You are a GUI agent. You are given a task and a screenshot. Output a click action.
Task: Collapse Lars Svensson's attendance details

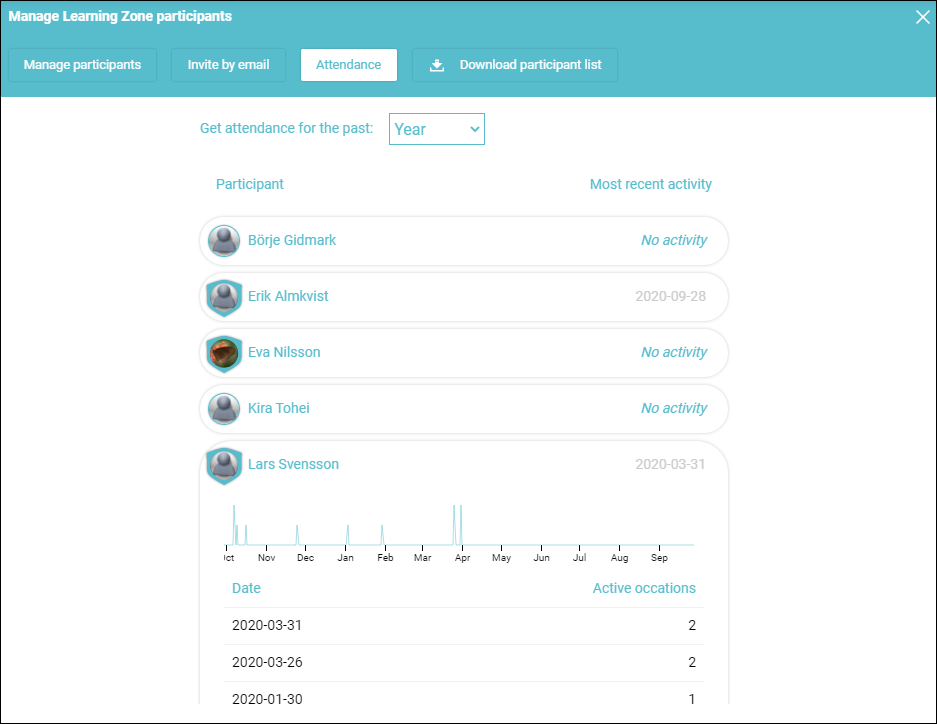[464, 465]
